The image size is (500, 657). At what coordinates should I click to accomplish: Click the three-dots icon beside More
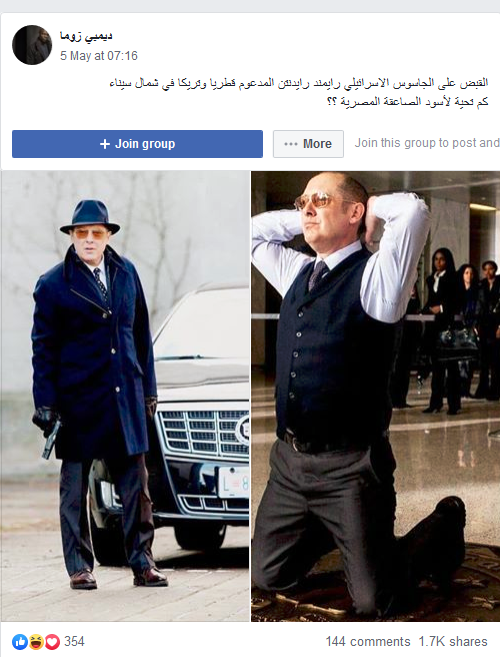[291, 144]
